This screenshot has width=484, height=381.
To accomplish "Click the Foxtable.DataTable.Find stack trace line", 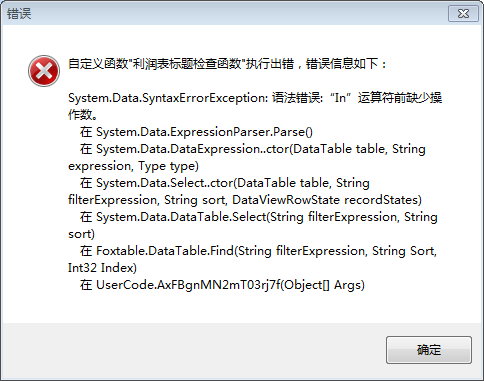I will pyautogui.click(x=258, y=251).
